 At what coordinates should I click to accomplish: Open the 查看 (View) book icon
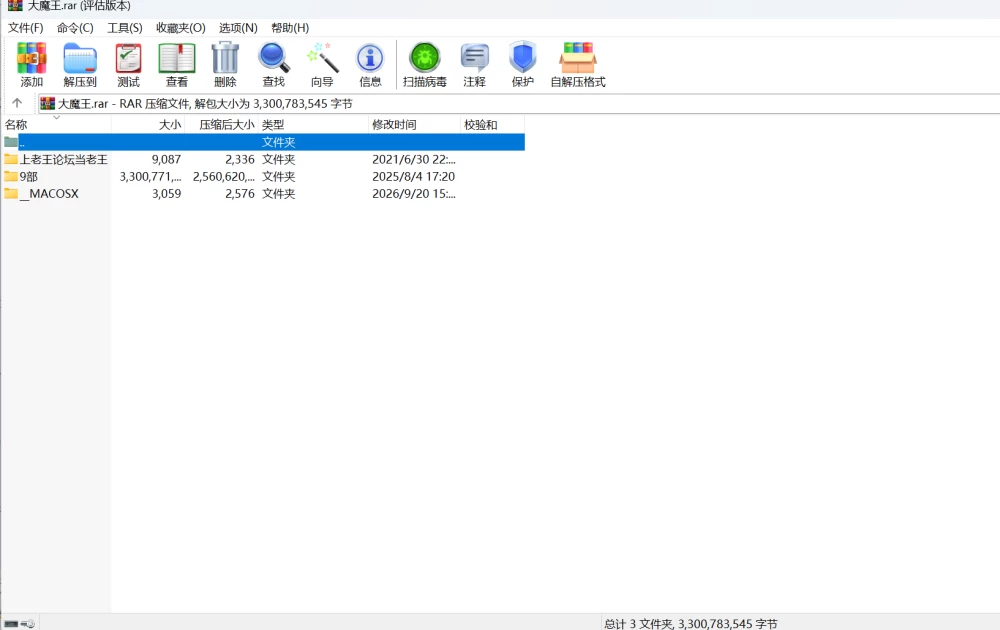pyautogui.click(x=177, y=58)
